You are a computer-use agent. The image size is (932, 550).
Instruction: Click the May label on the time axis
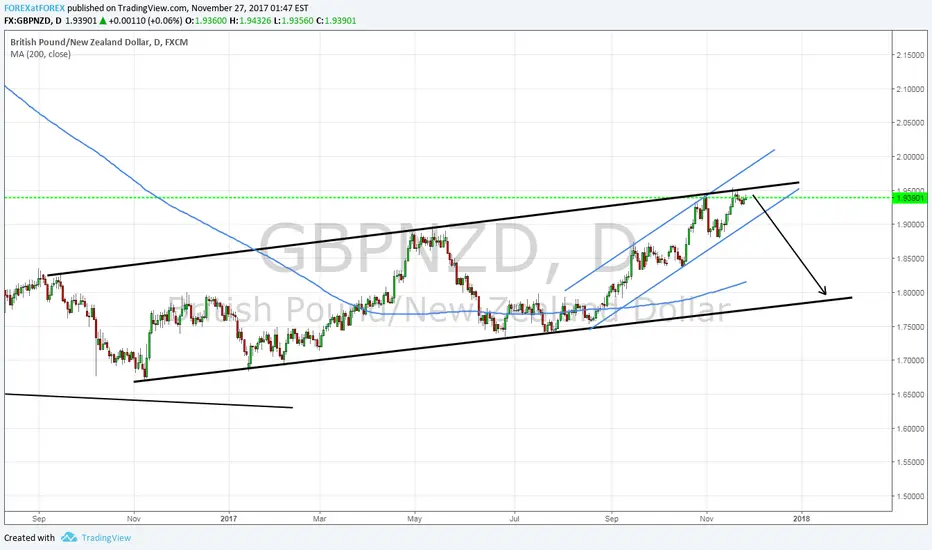(x=414, y=518)
